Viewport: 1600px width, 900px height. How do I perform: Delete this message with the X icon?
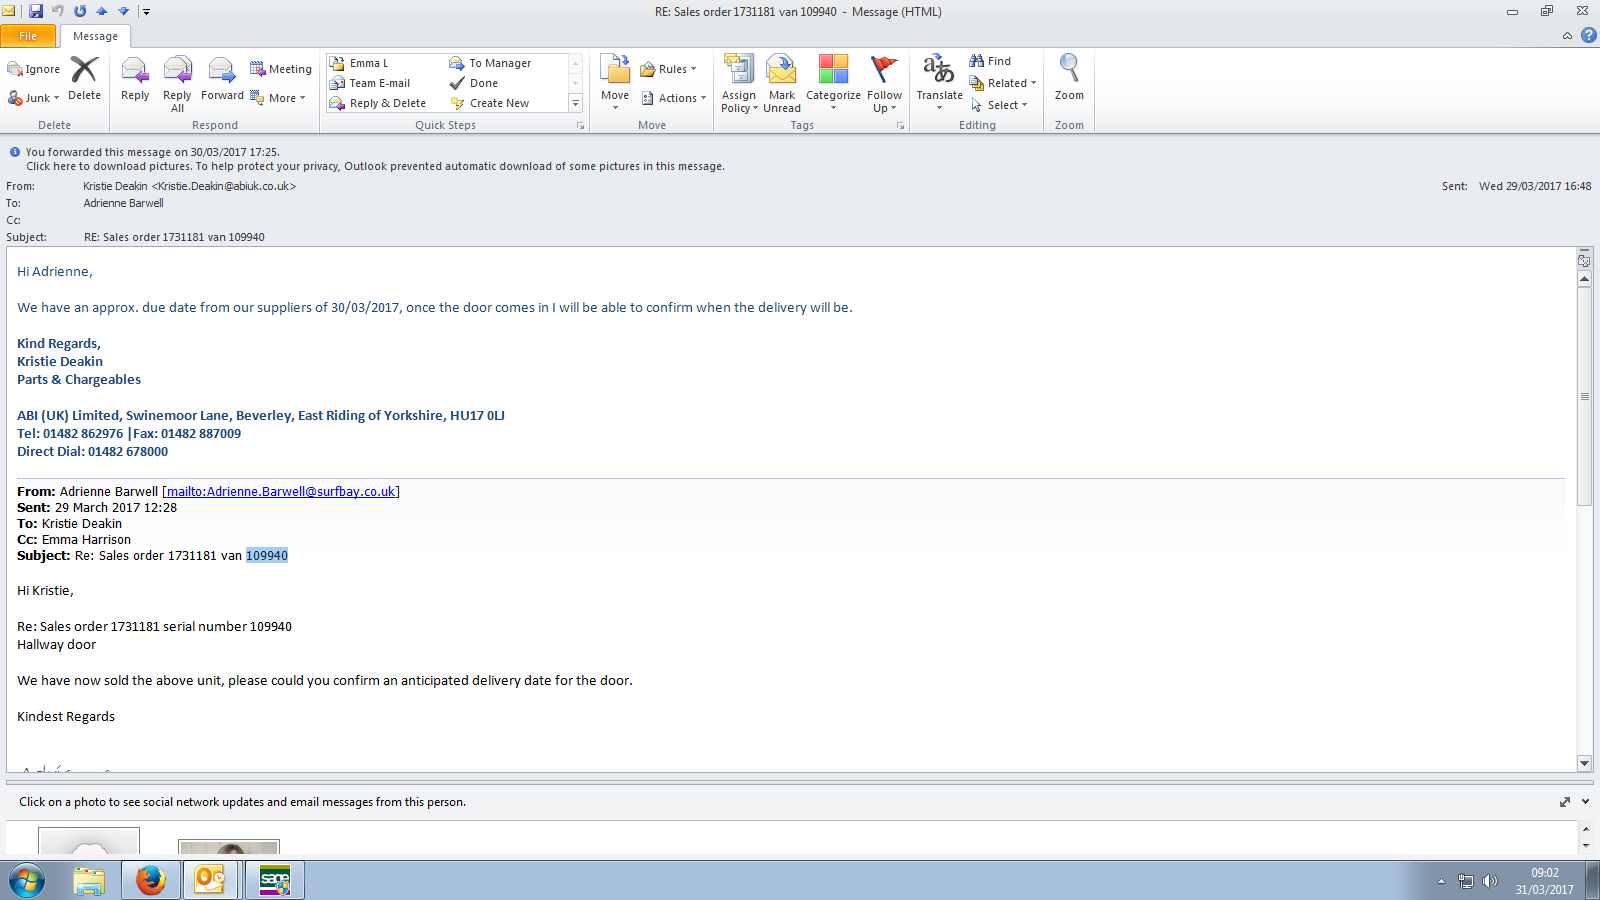click(84, 78)
